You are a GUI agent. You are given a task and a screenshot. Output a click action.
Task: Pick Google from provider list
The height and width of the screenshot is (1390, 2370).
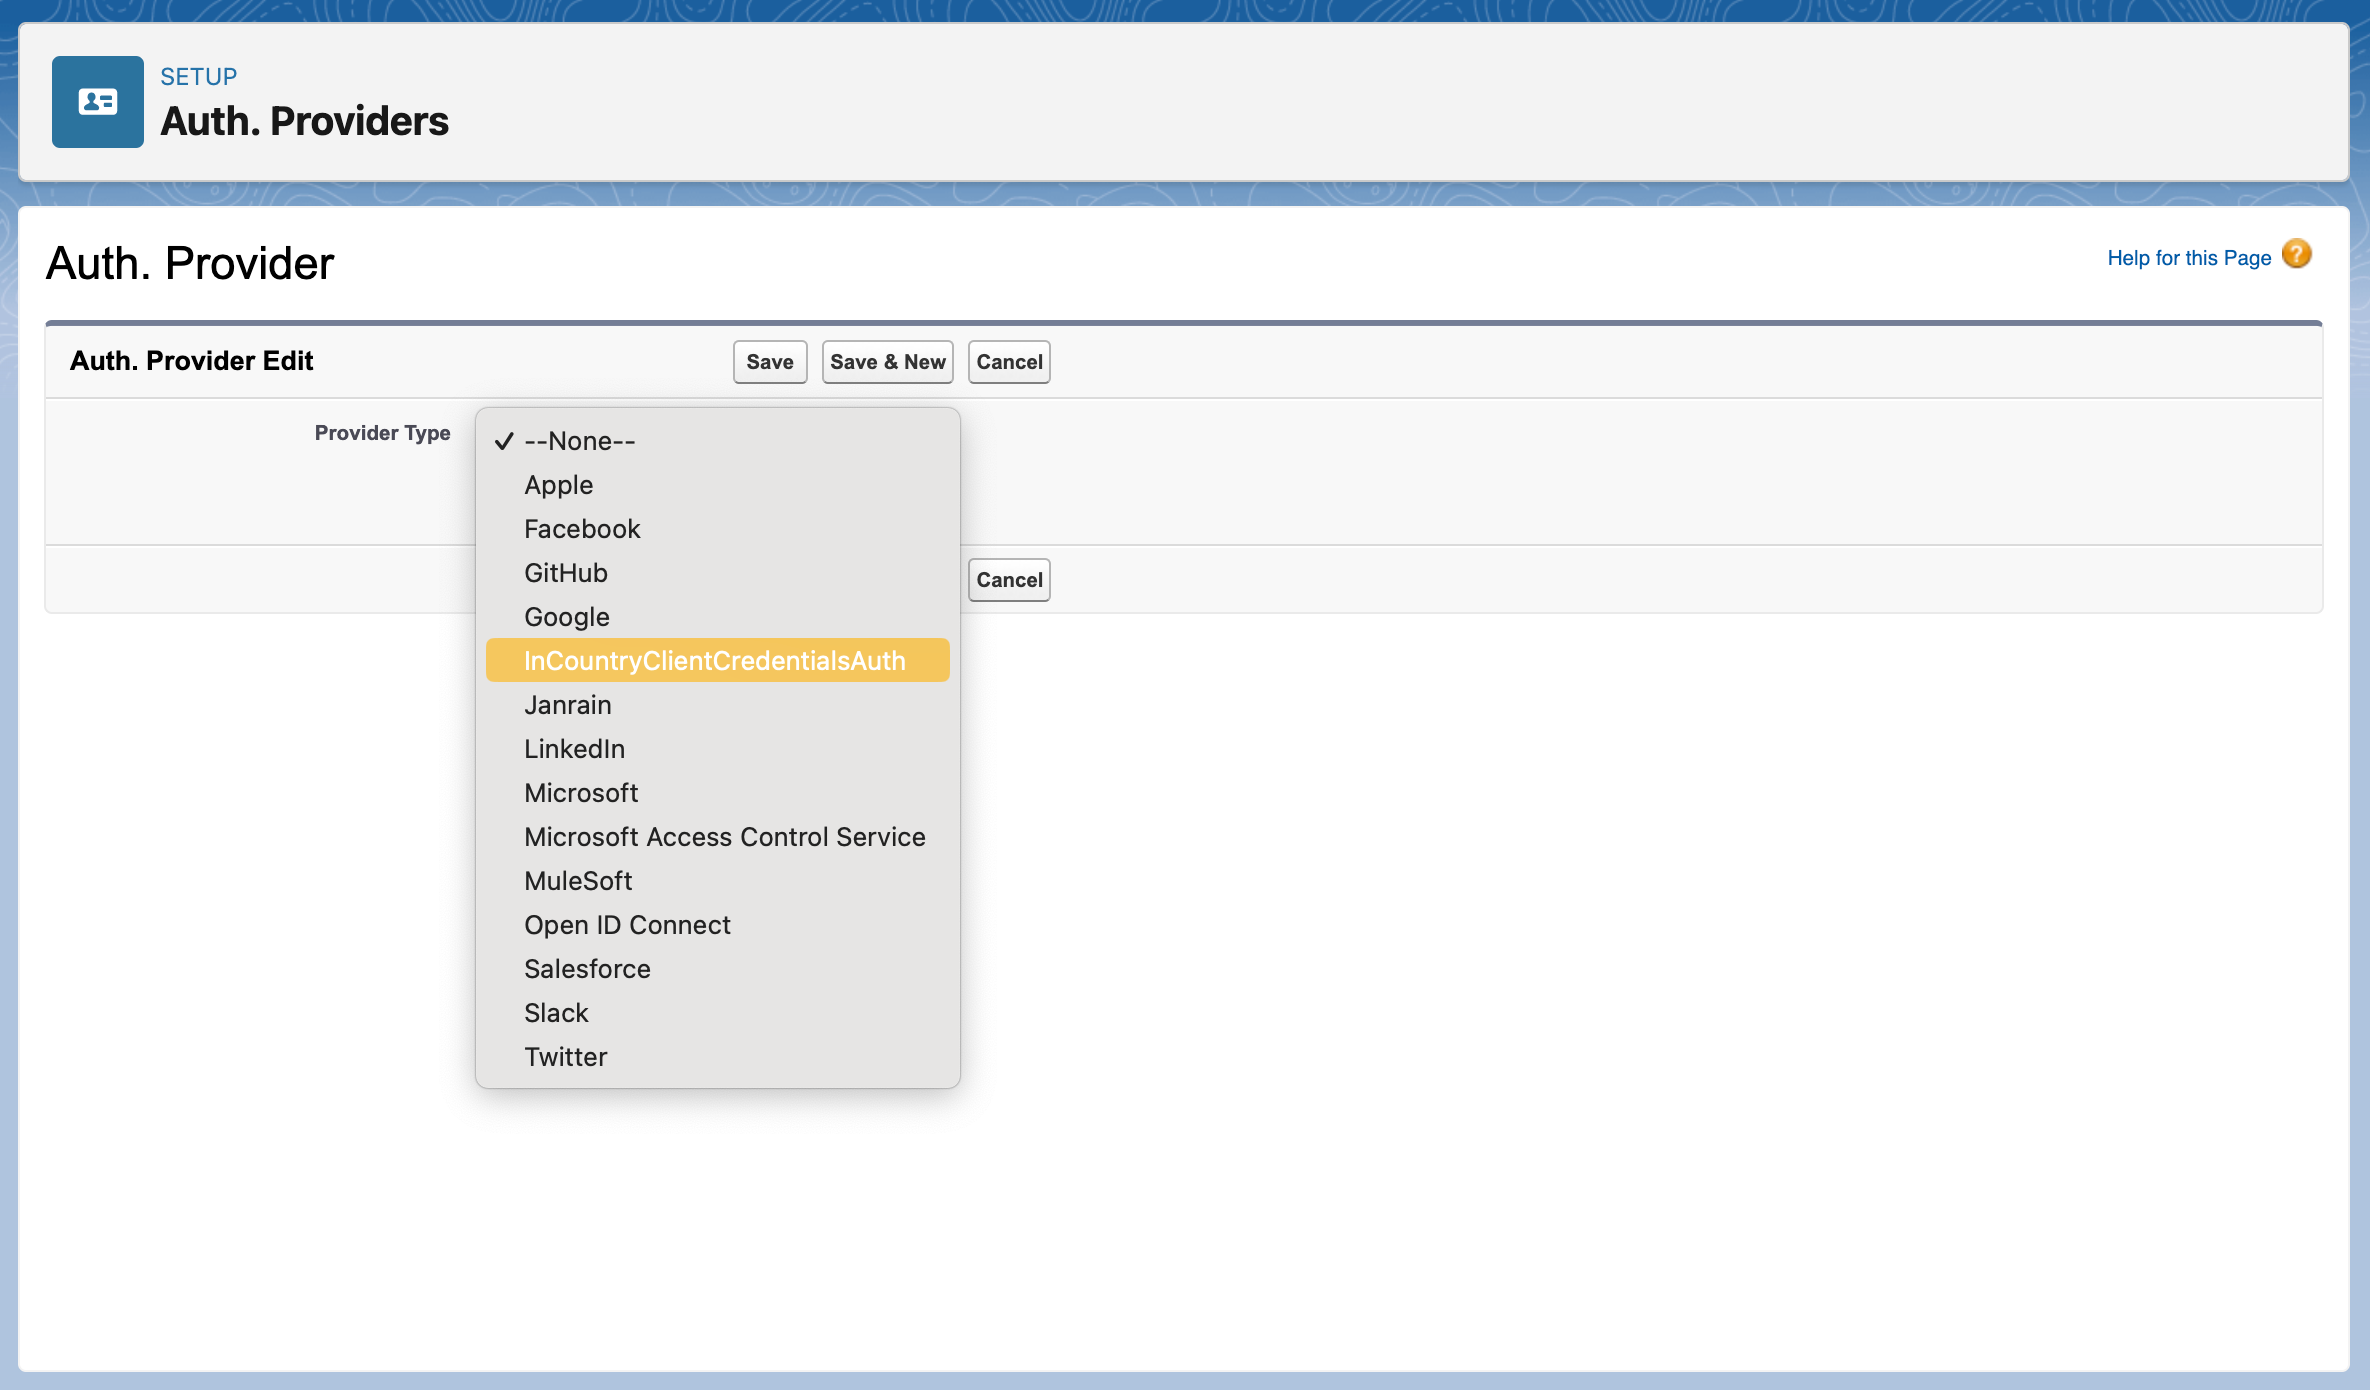point(566,617)
